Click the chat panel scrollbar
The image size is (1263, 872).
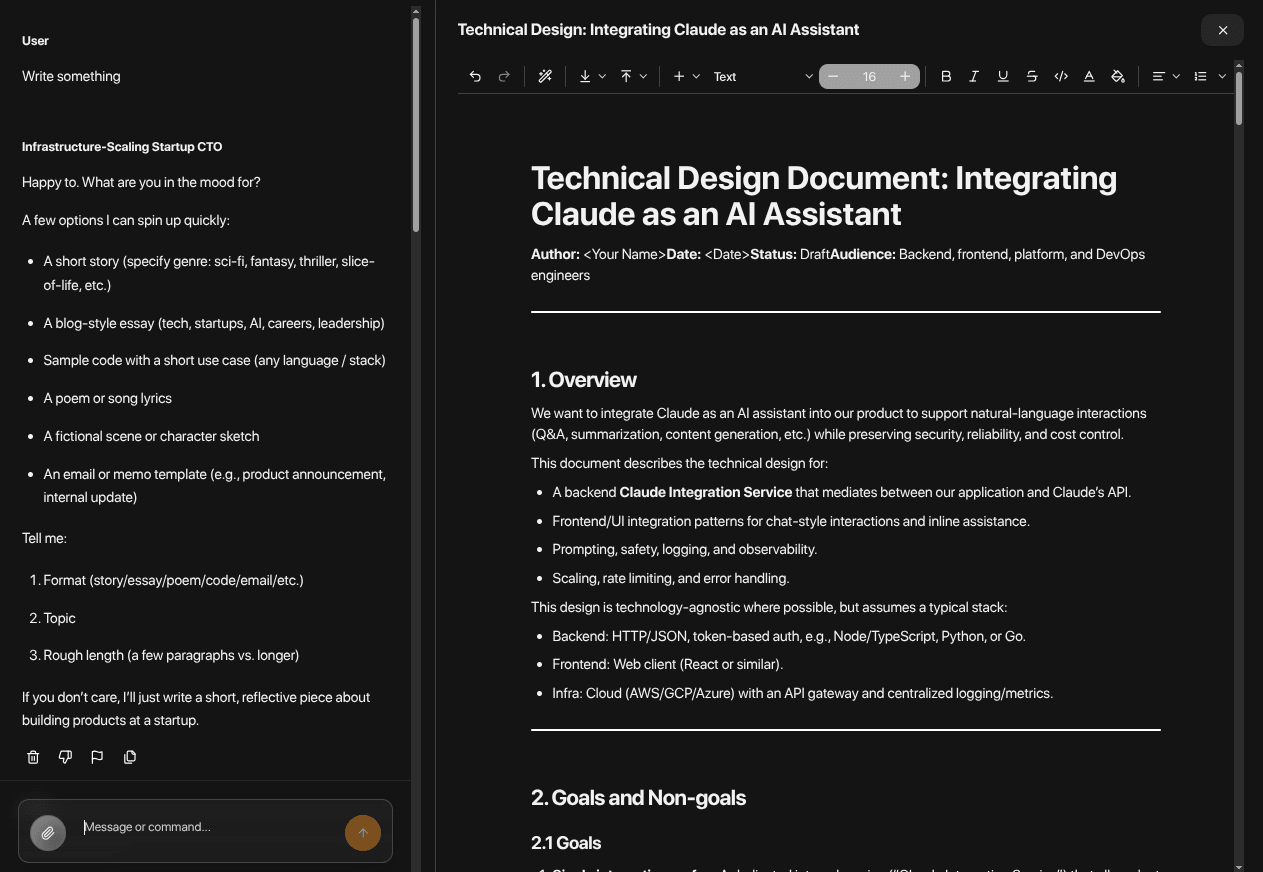pos(416,125)
